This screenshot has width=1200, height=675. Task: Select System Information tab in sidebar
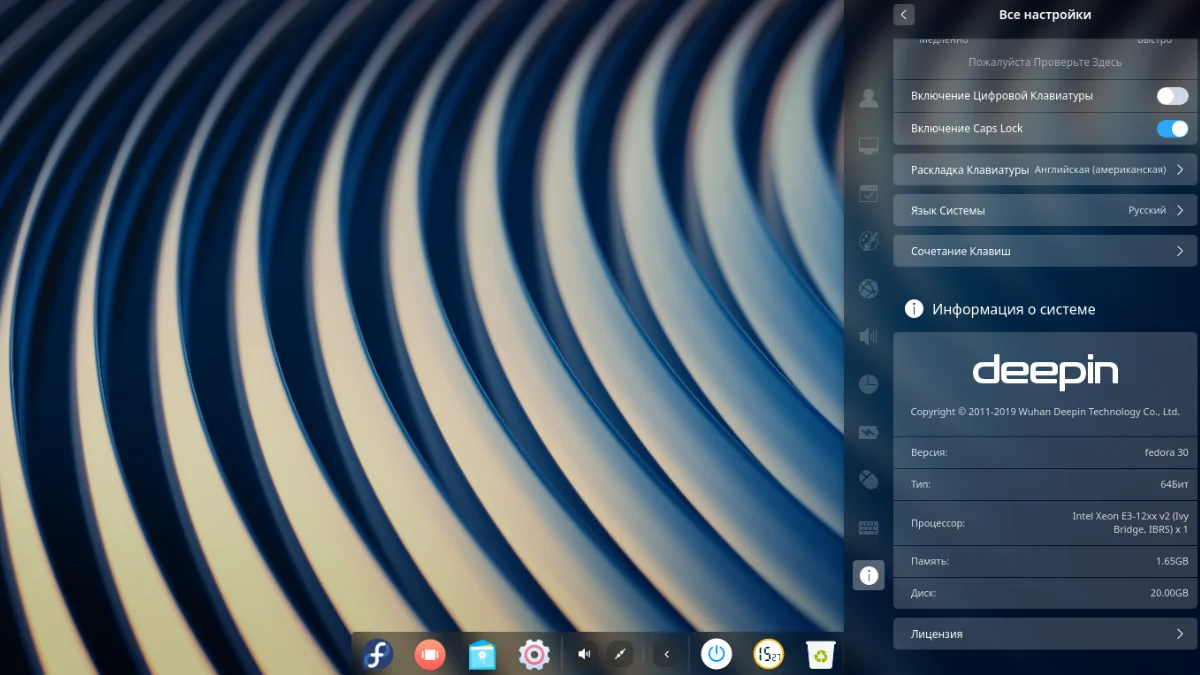[868, 575]
